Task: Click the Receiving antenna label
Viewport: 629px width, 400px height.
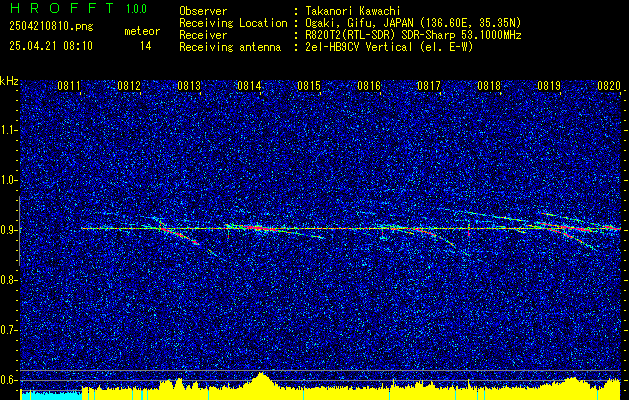Action: 230,47
